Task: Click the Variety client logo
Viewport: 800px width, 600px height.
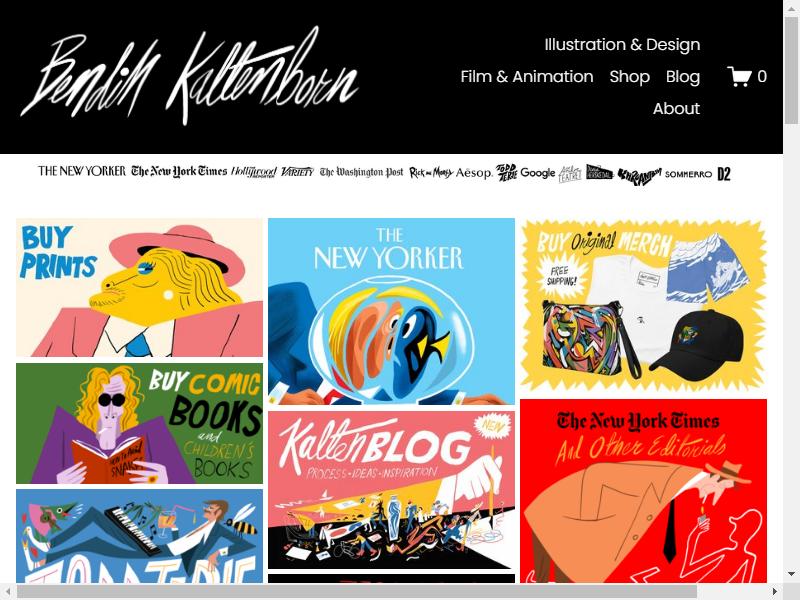Action: click(297, 171)
